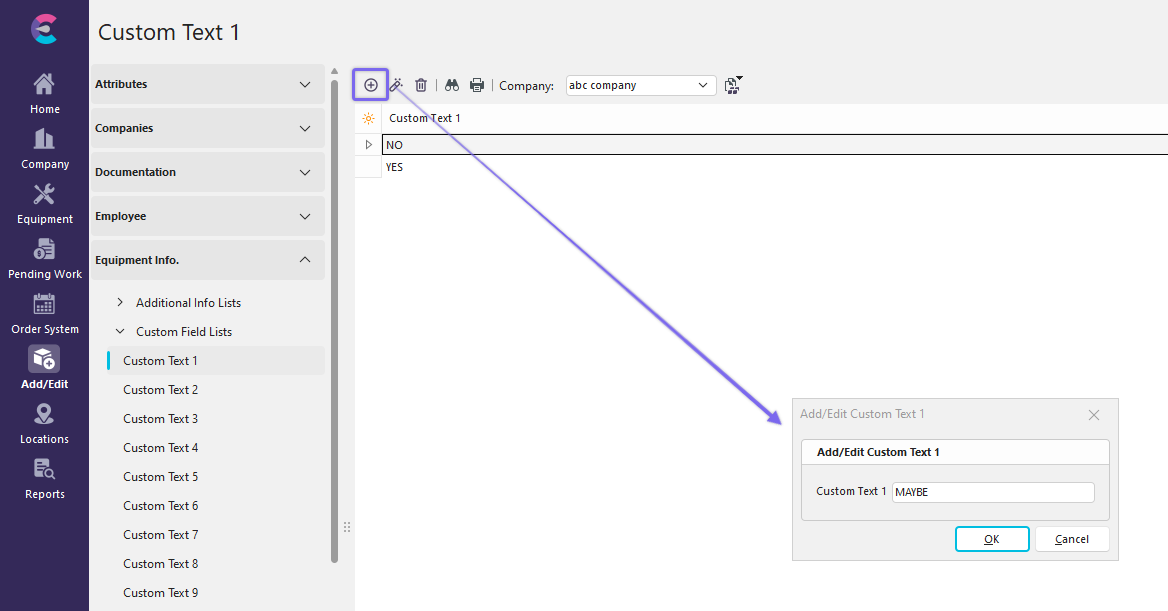Click the binoculars search icon
The image size is (1168, 611).
click(452, 85)
